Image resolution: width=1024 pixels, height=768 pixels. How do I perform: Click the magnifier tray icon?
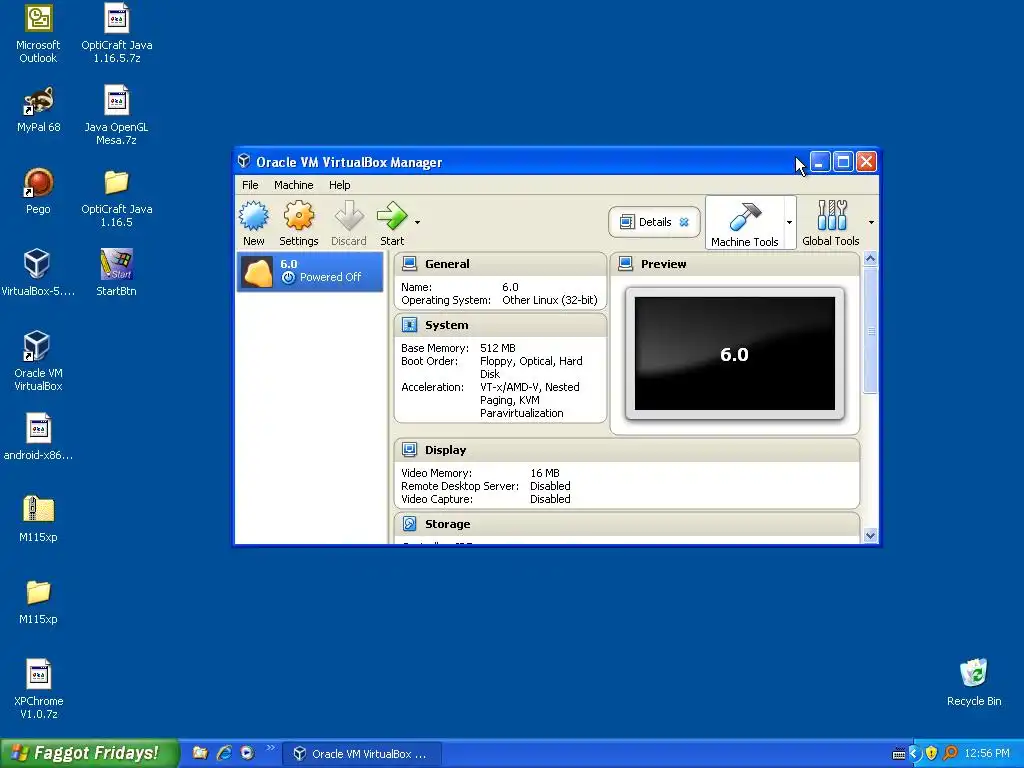950,753
